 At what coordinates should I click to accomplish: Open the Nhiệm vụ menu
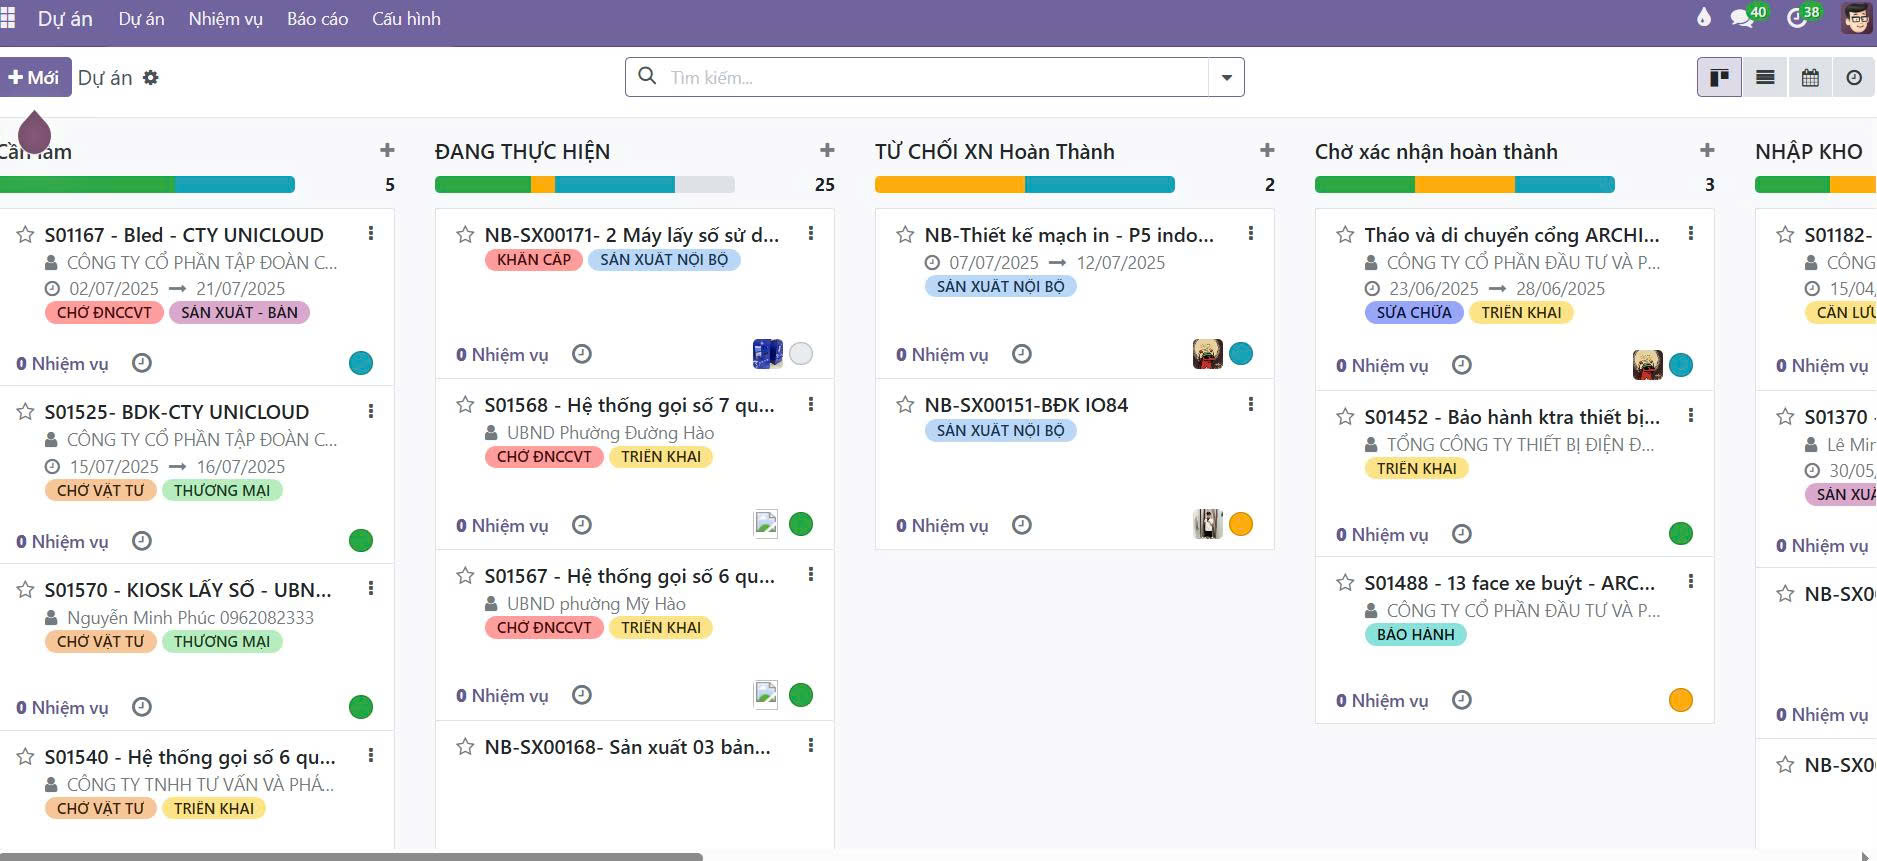pyautogui.click(x=225, y=19)
